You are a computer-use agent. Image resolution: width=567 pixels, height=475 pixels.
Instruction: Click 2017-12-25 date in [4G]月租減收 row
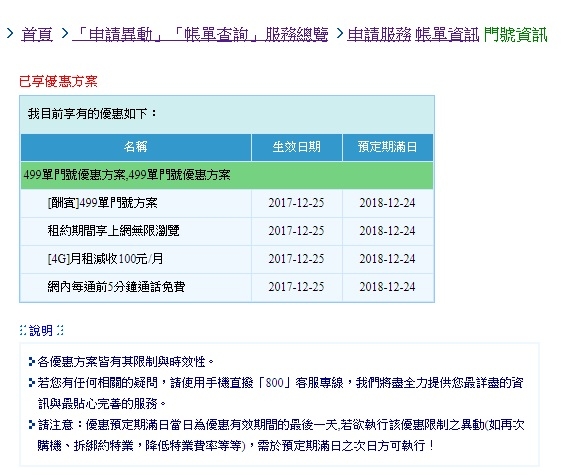point(296,259)
